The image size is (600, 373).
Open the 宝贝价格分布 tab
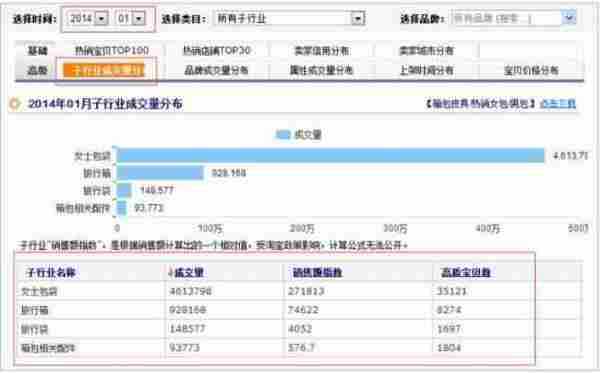pyautogui.click(x=531, y=70)
